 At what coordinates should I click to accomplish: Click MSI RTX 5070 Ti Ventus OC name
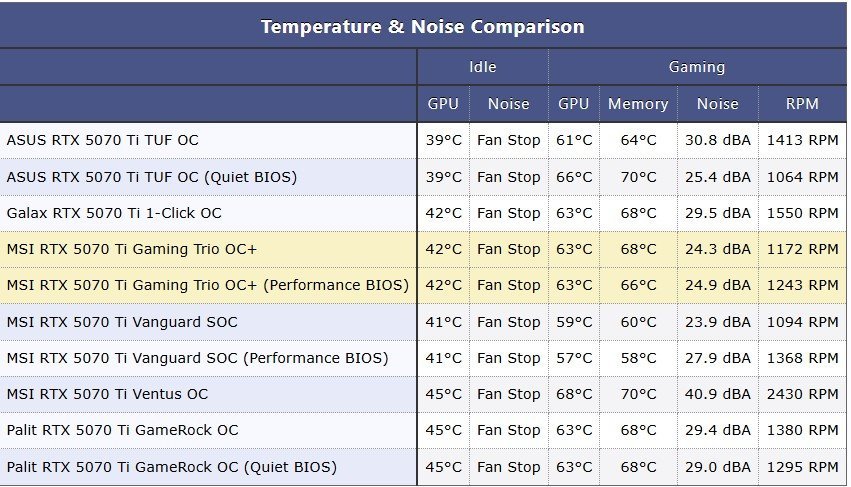107,394
